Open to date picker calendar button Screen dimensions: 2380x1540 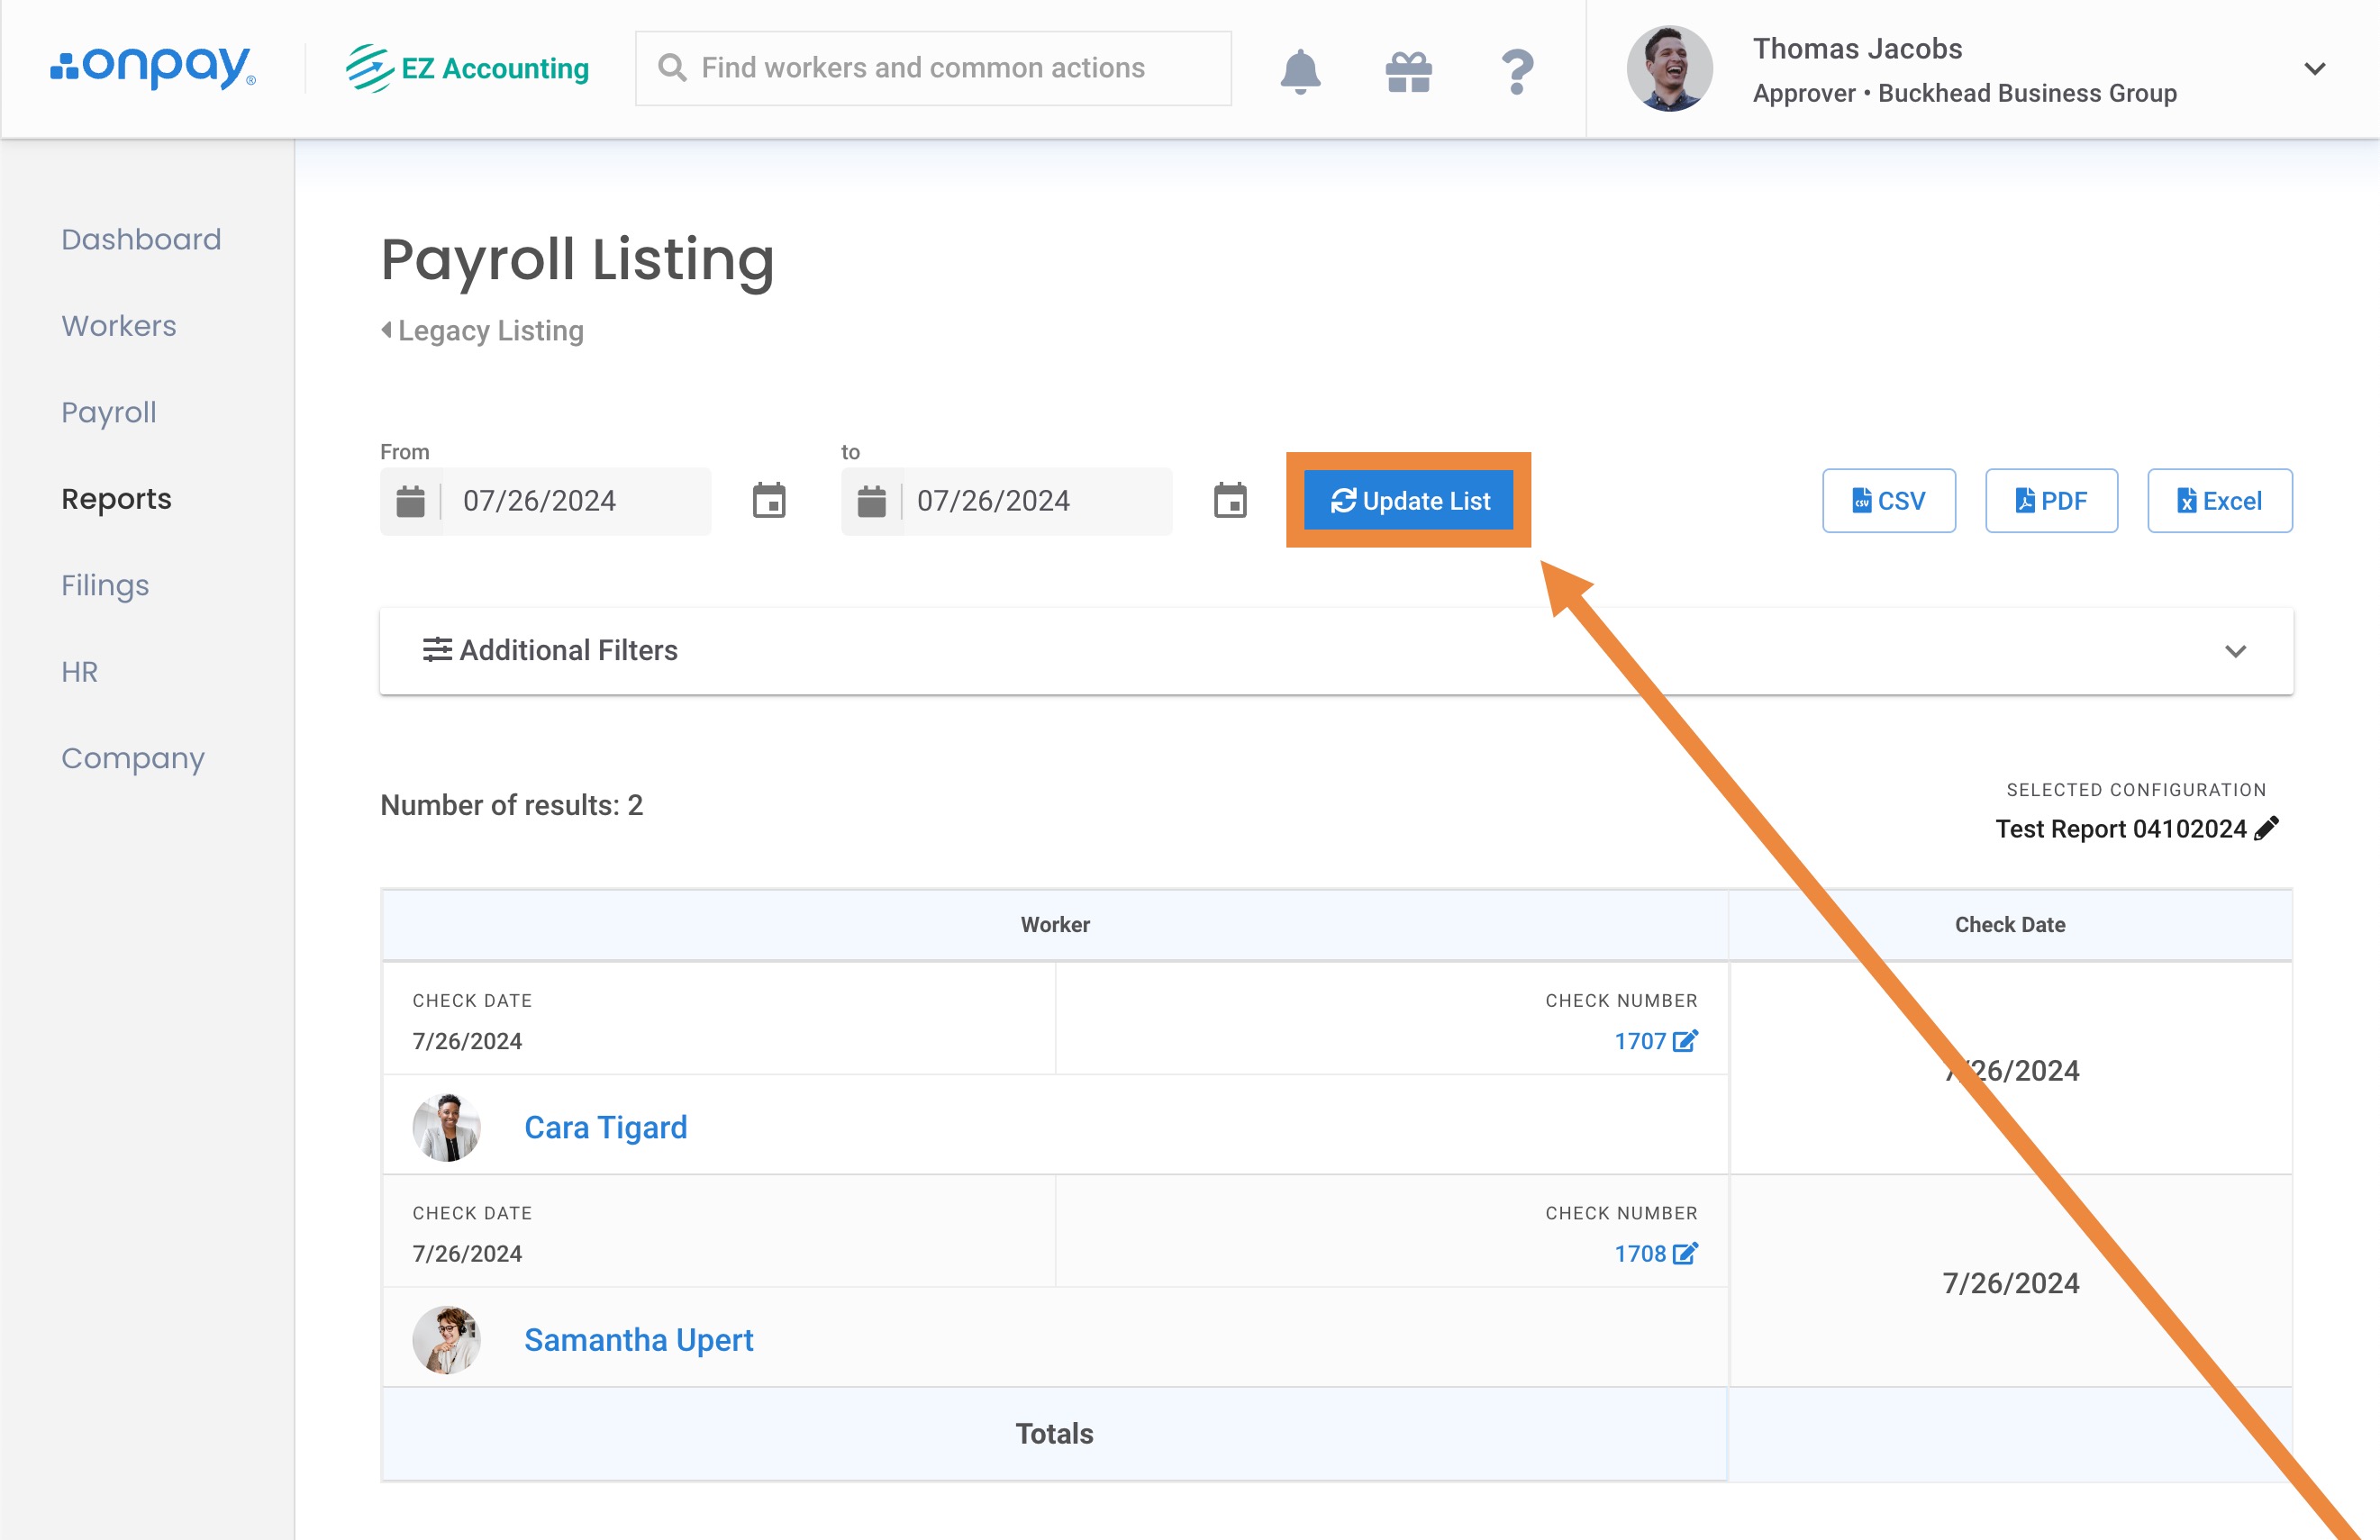pos(1230,501)
